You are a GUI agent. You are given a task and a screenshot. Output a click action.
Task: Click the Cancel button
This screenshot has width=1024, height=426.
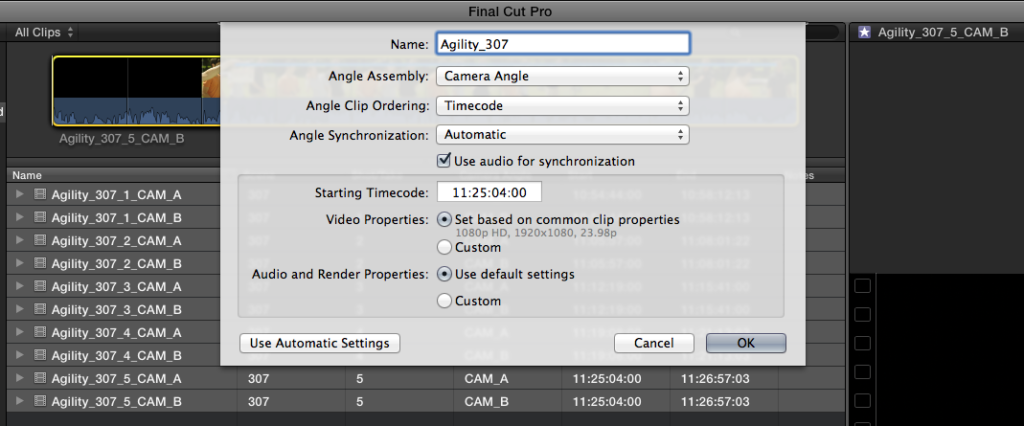pos(654,343)
